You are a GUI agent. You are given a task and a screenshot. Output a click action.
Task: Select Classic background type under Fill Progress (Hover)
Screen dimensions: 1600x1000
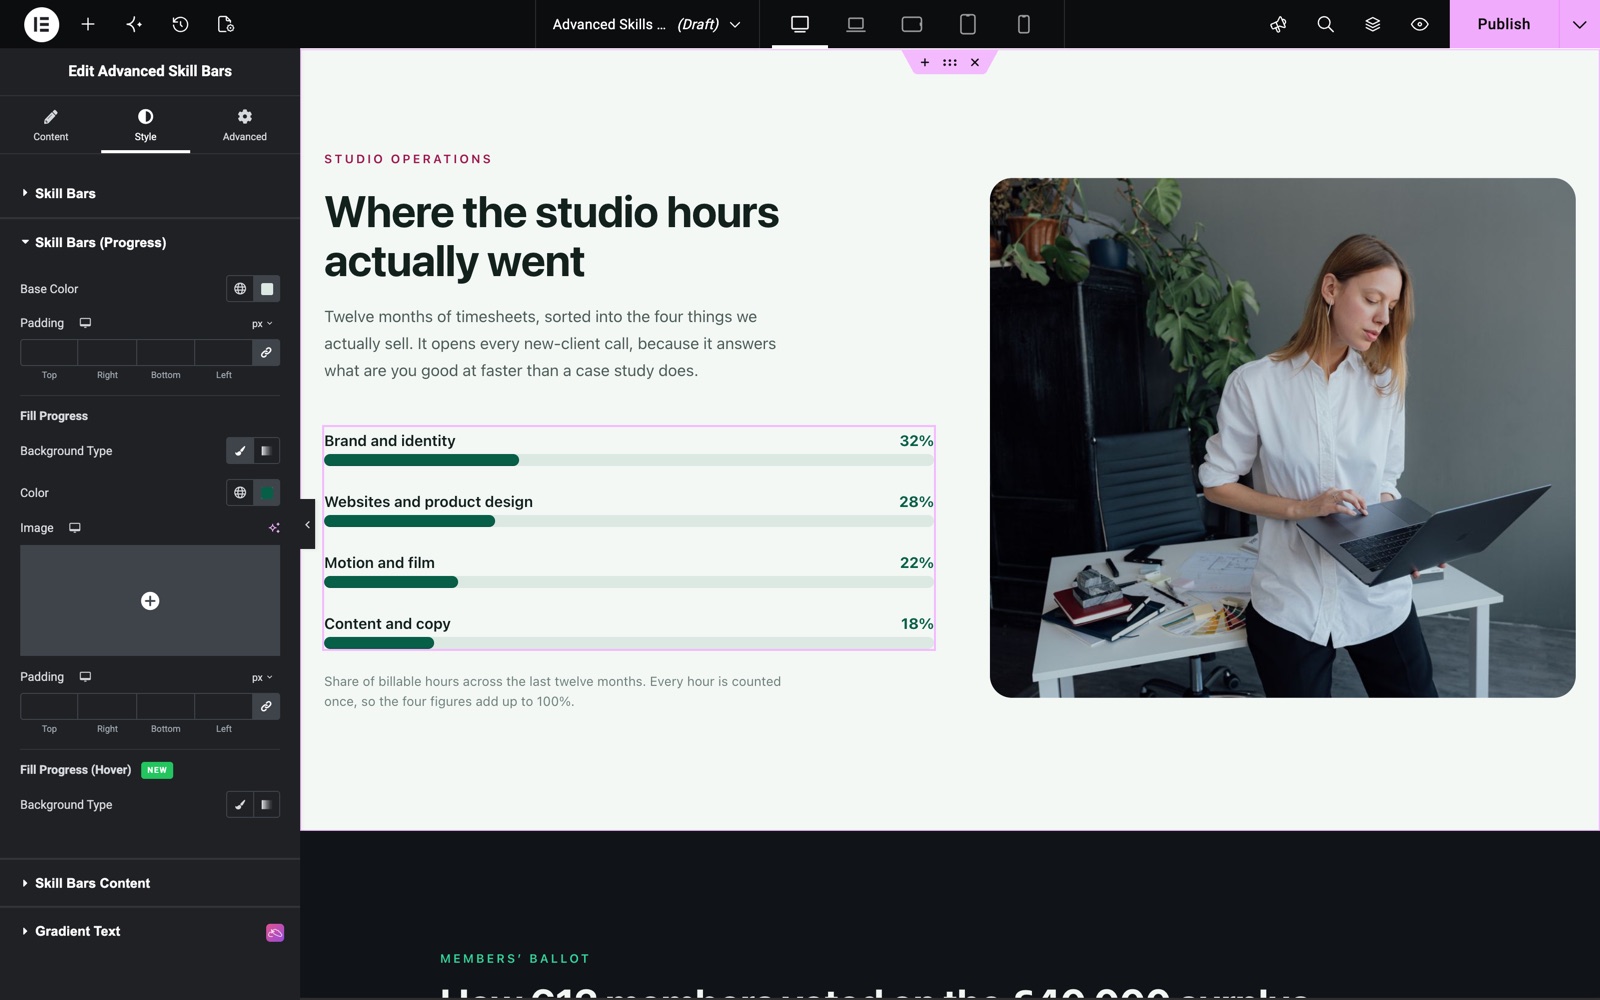point(240,805)
